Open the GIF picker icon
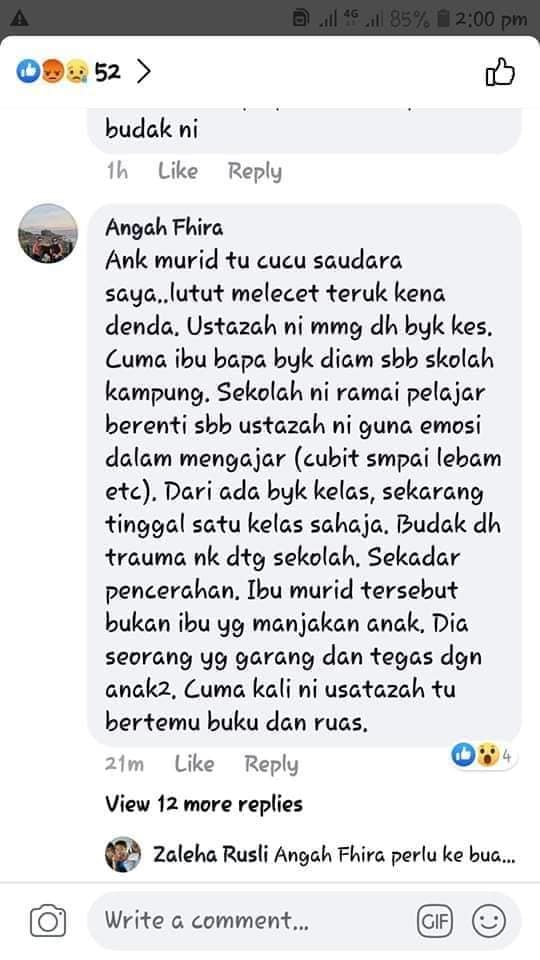This screenshot has height=960, width=540. (435, 921)
